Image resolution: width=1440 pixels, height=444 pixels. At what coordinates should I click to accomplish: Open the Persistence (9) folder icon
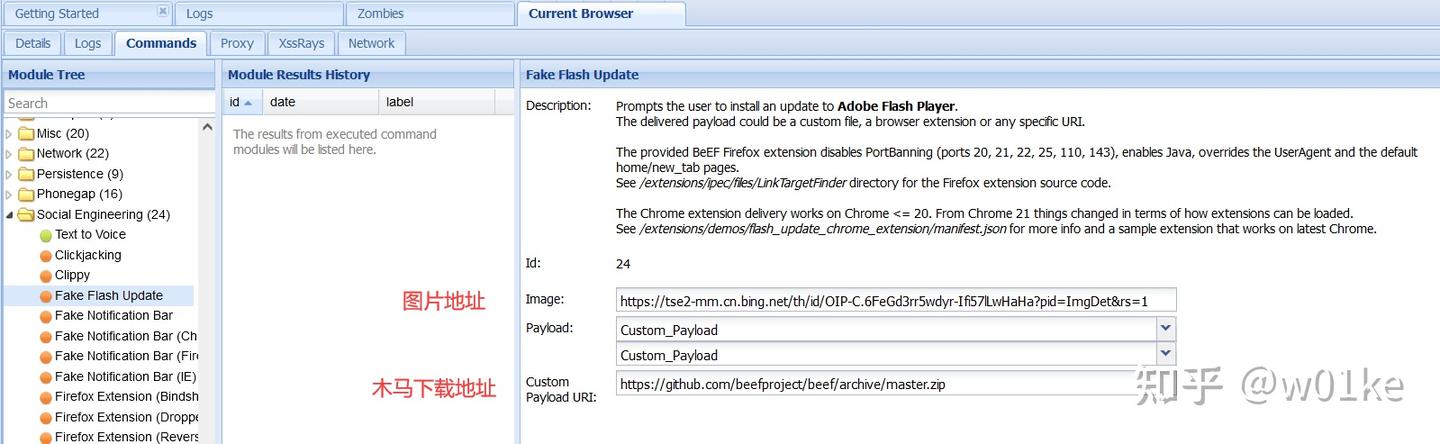coord(27,174)
